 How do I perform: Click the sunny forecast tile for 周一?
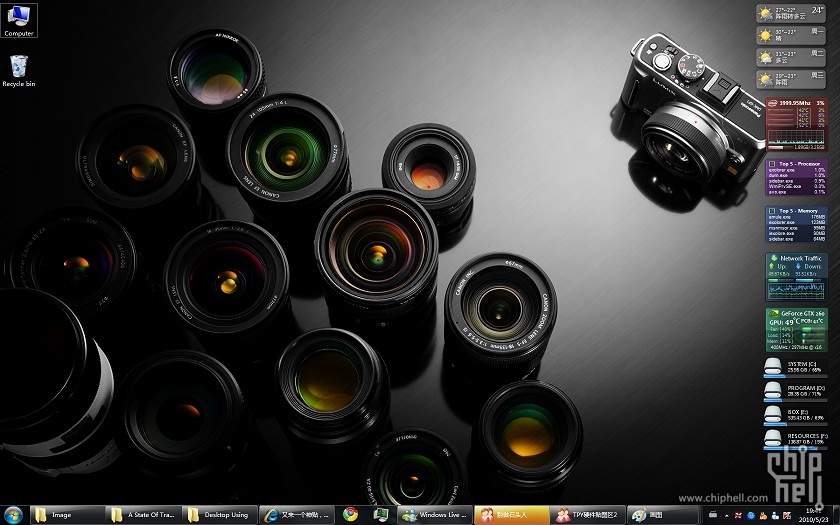(x=791, y=35)
